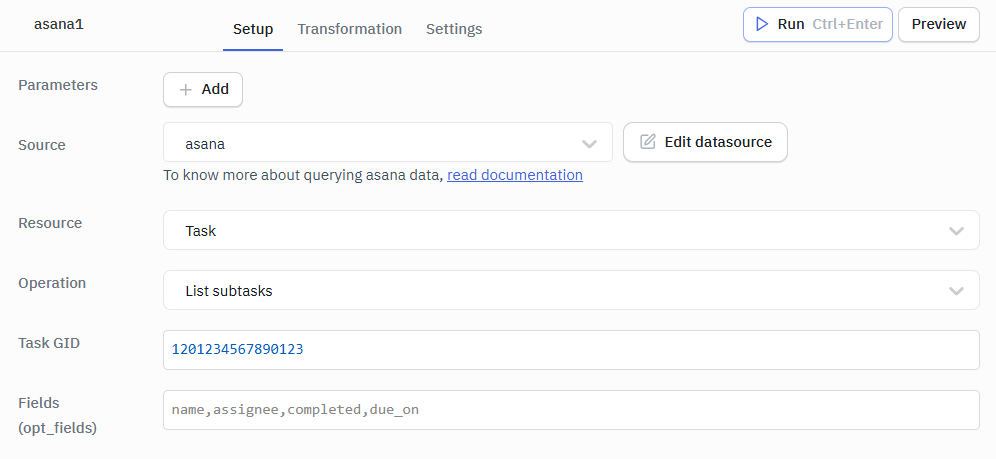Open the Setup tab
Viewport: 996px width, 459px height.
point(253,29)
